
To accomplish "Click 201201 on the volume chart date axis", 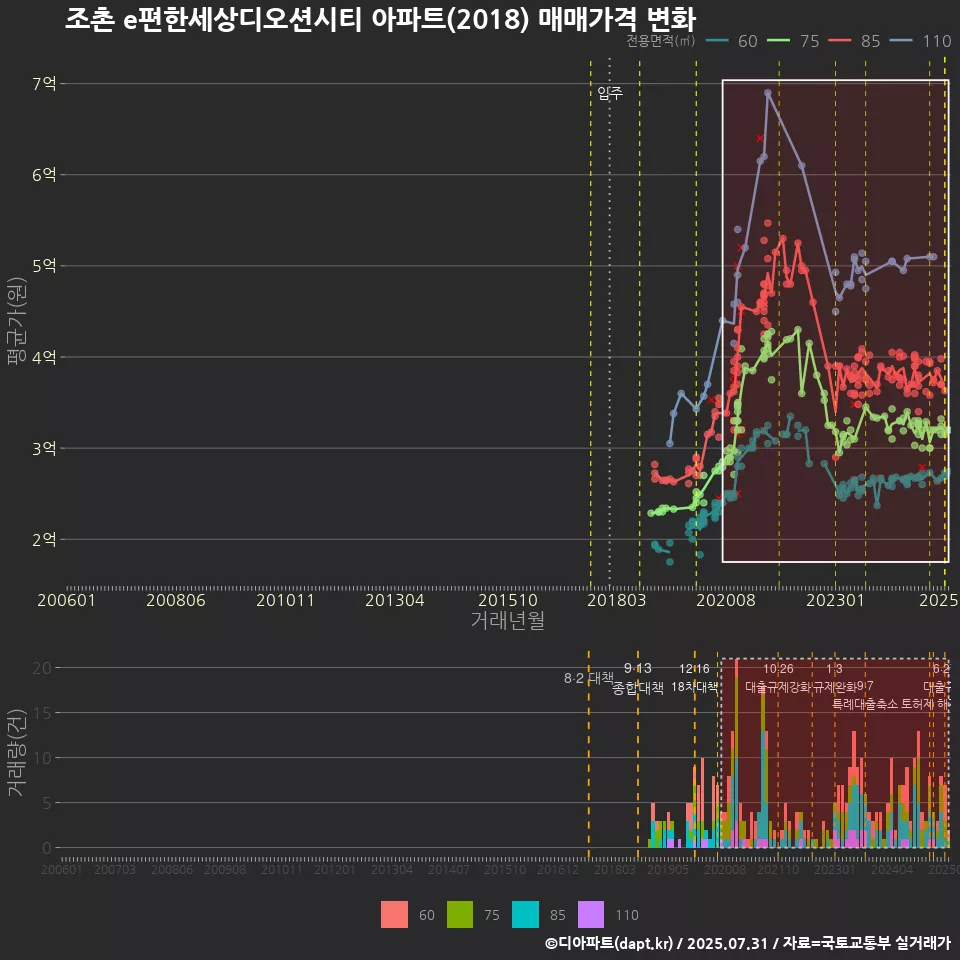I will [x=334, y=869].
